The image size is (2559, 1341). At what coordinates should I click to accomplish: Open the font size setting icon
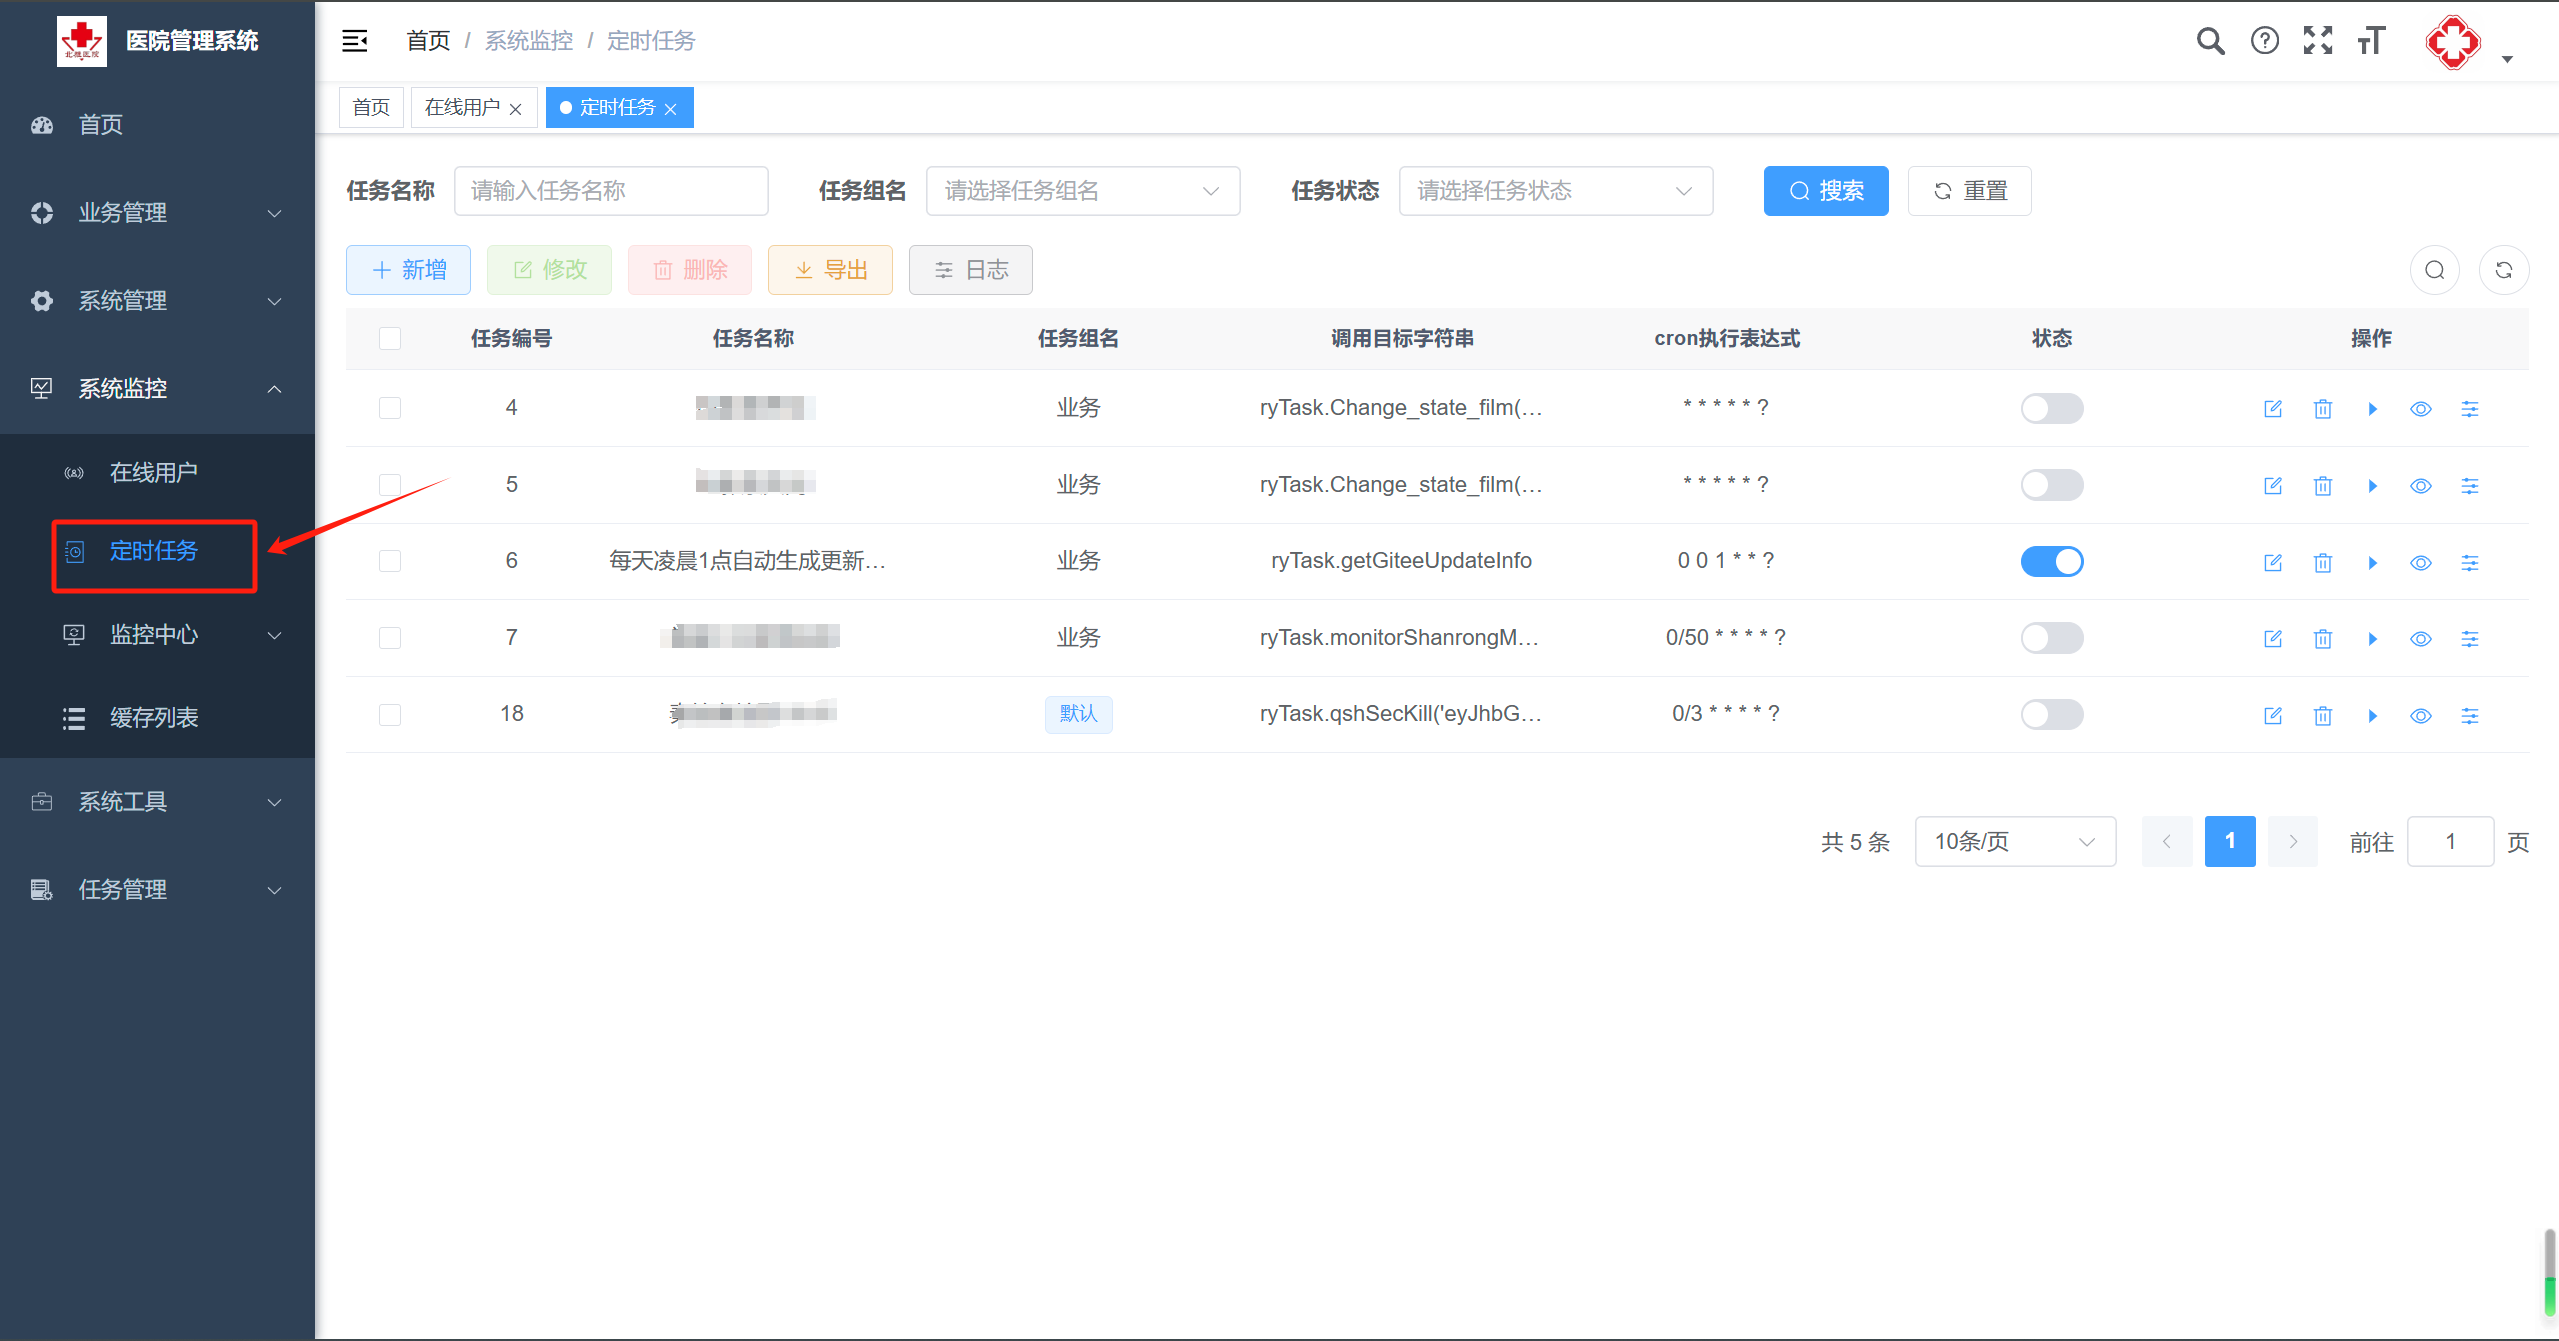(x=2371, y=41)
